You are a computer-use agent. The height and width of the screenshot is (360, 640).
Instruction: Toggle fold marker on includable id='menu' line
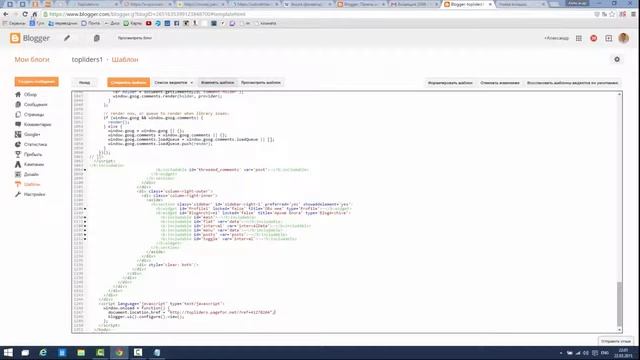pos(85,230)
